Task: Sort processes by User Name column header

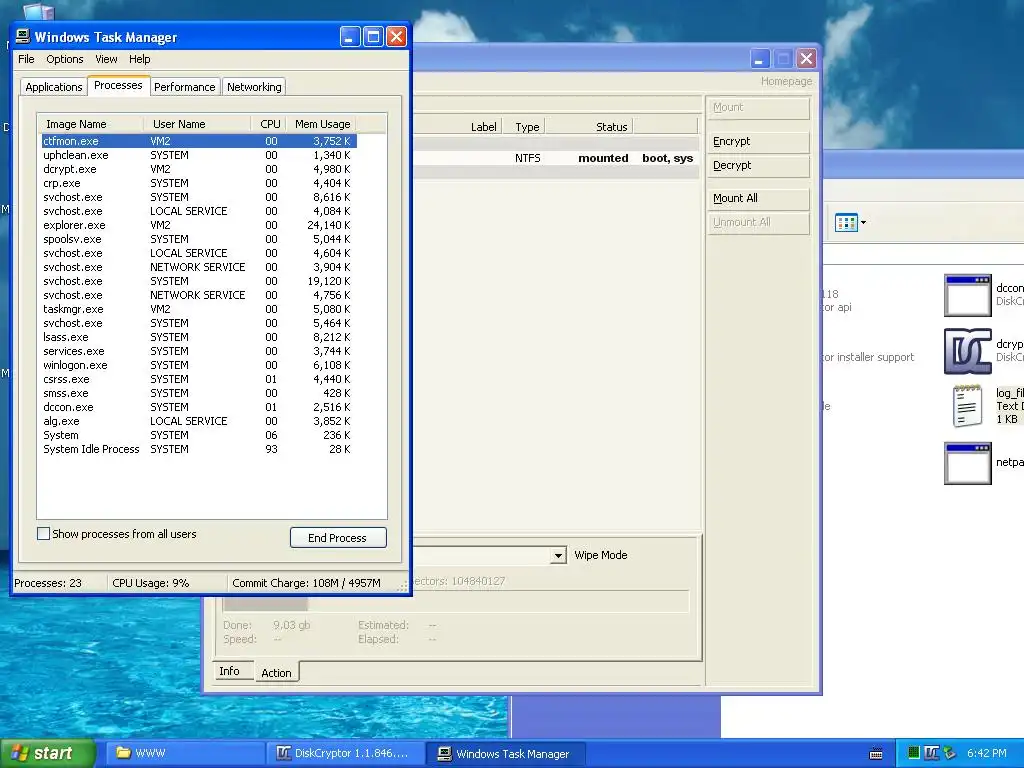Action: pos(197,124)
